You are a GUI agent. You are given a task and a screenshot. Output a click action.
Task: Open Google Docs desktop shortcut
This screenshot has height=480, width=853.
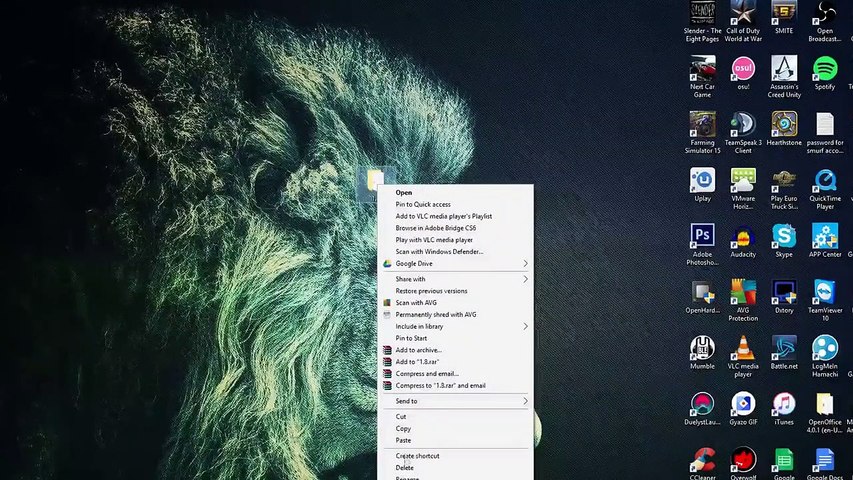pos(825,463)
